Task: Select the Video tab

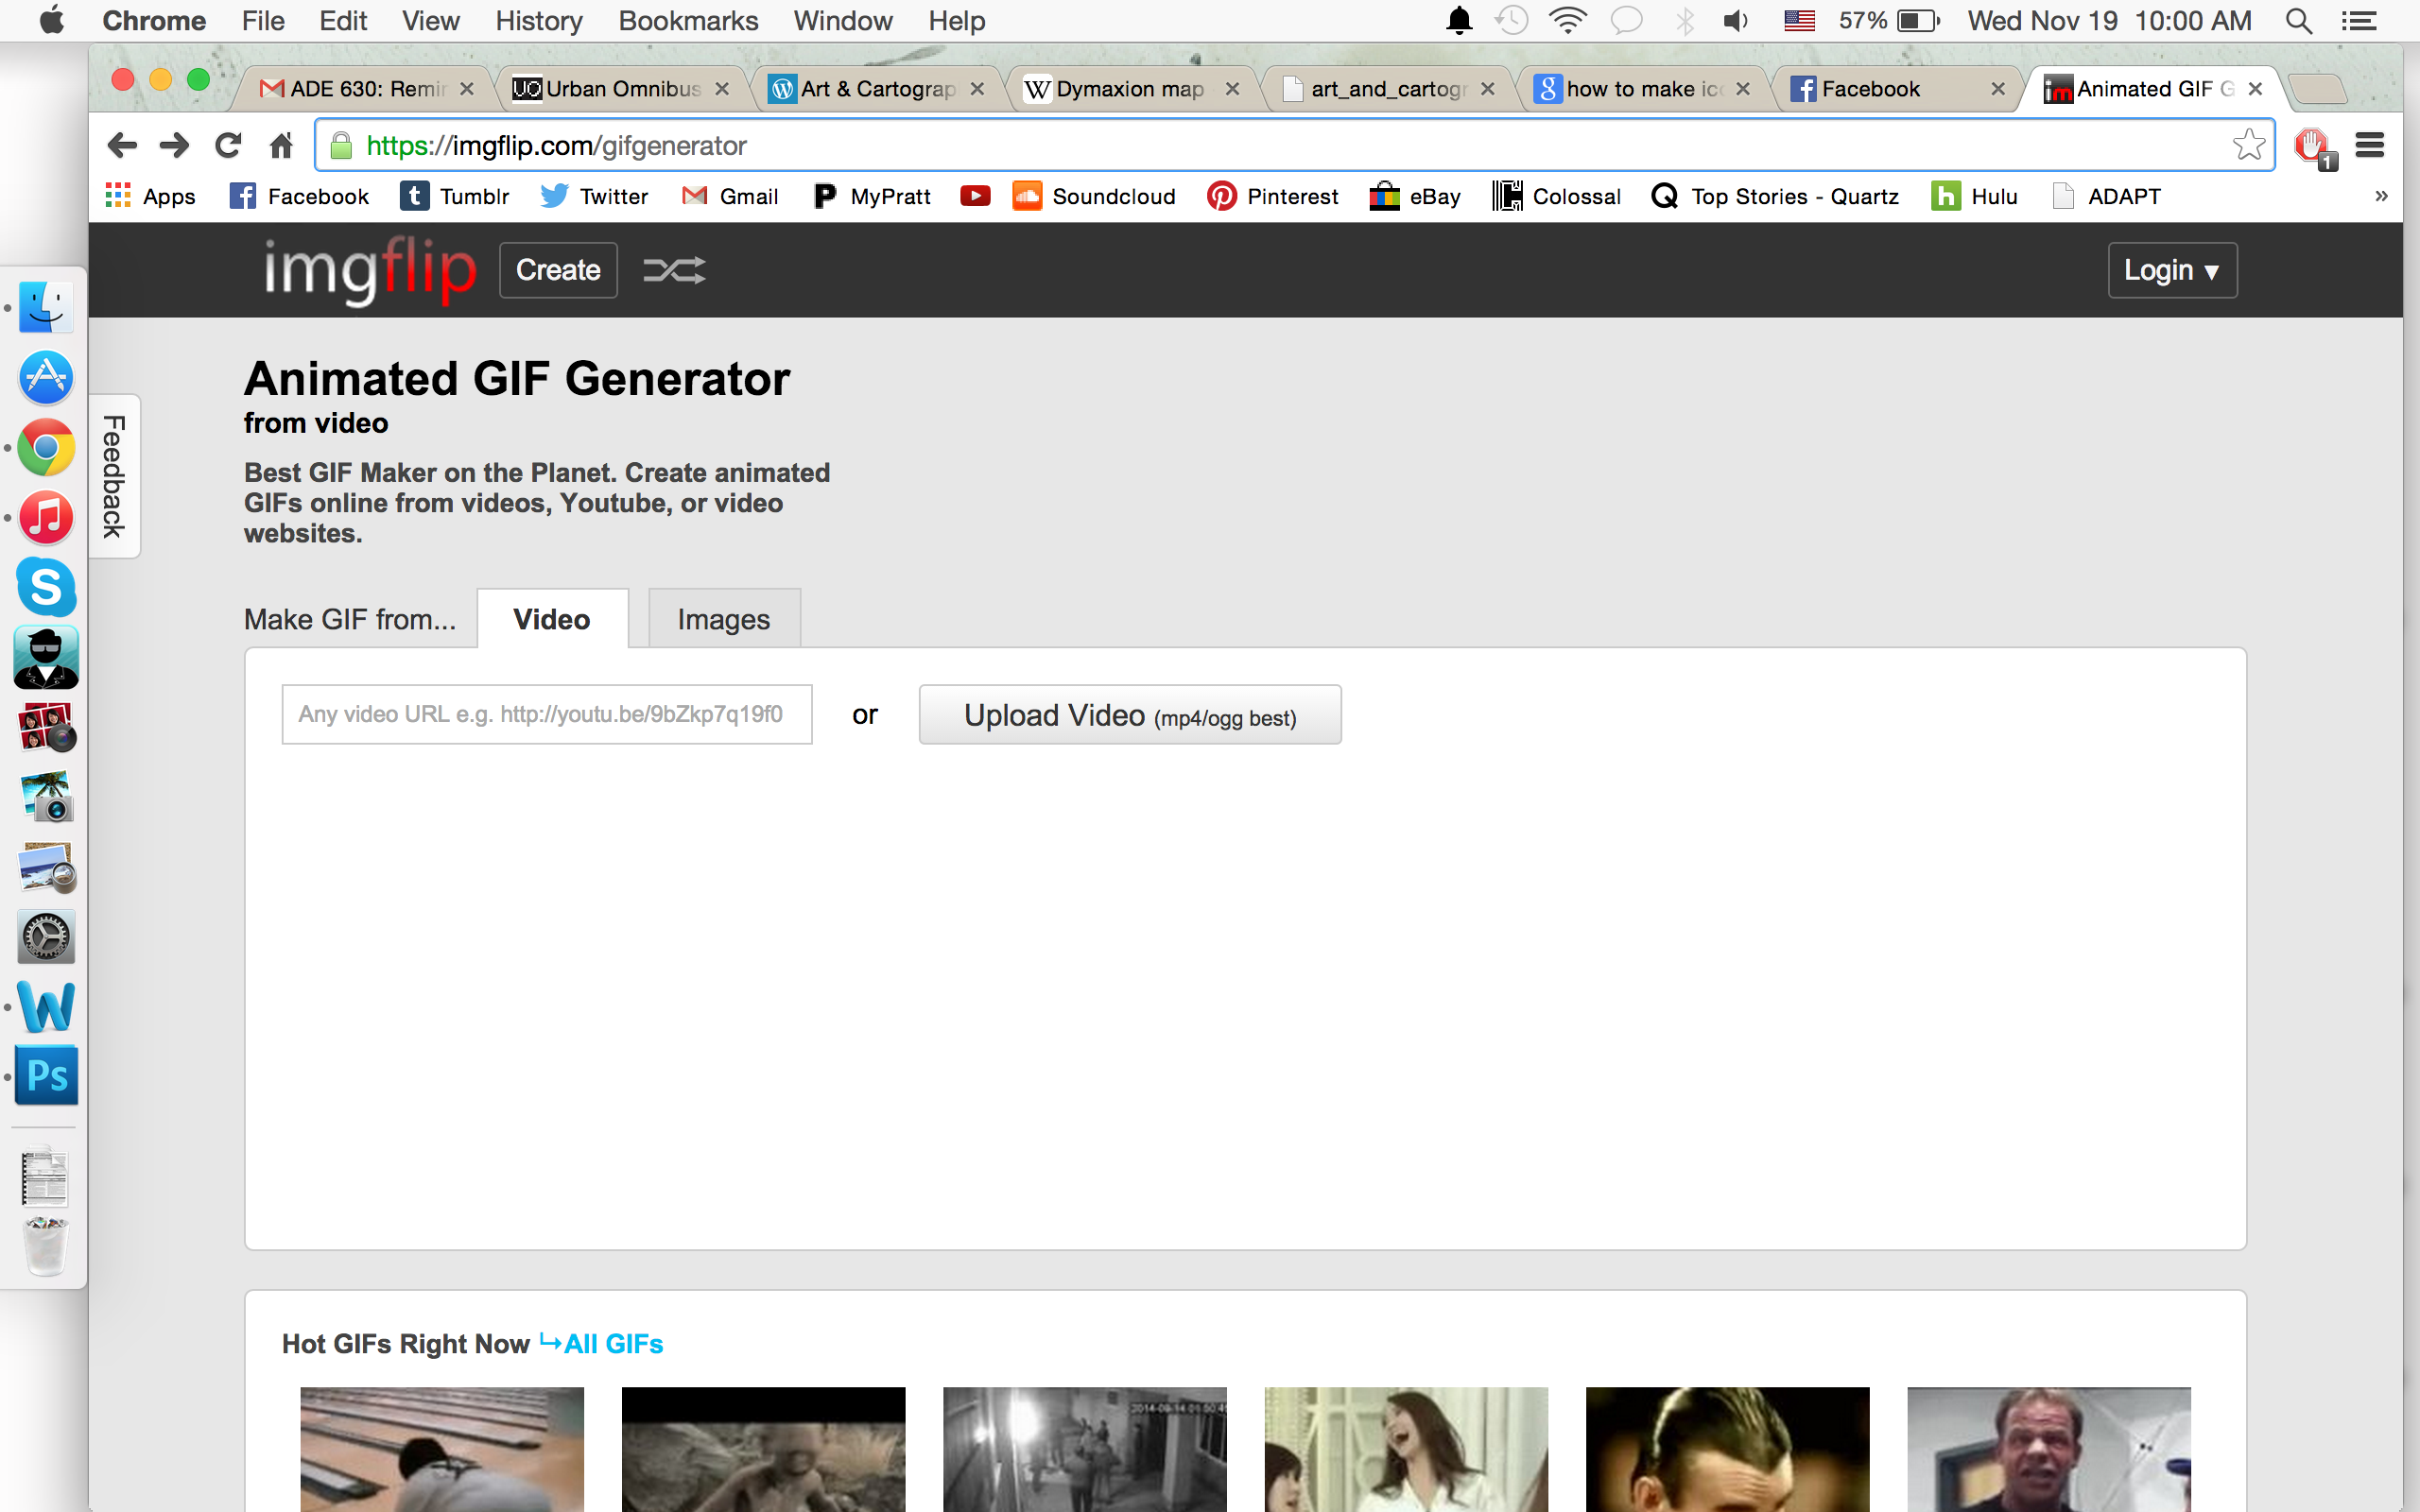Action: [552, 620]
